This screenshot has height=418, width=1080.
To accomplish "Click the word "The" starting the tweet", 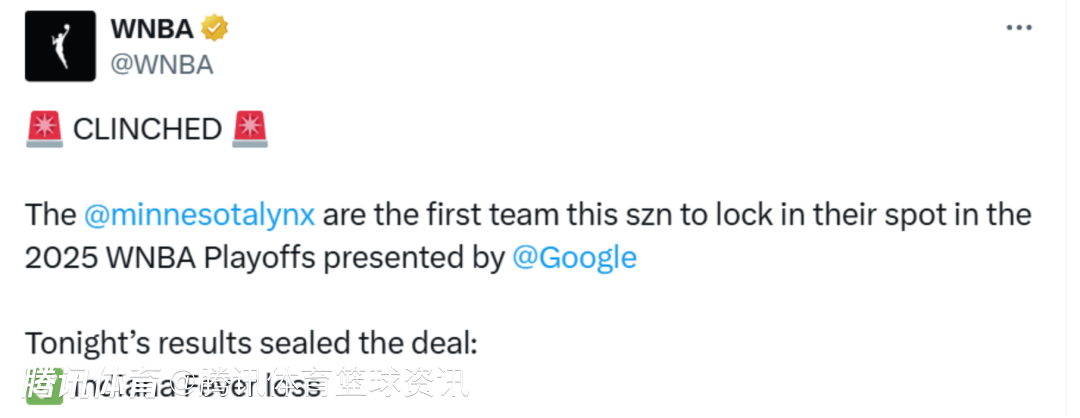I will tap(50, 214).
